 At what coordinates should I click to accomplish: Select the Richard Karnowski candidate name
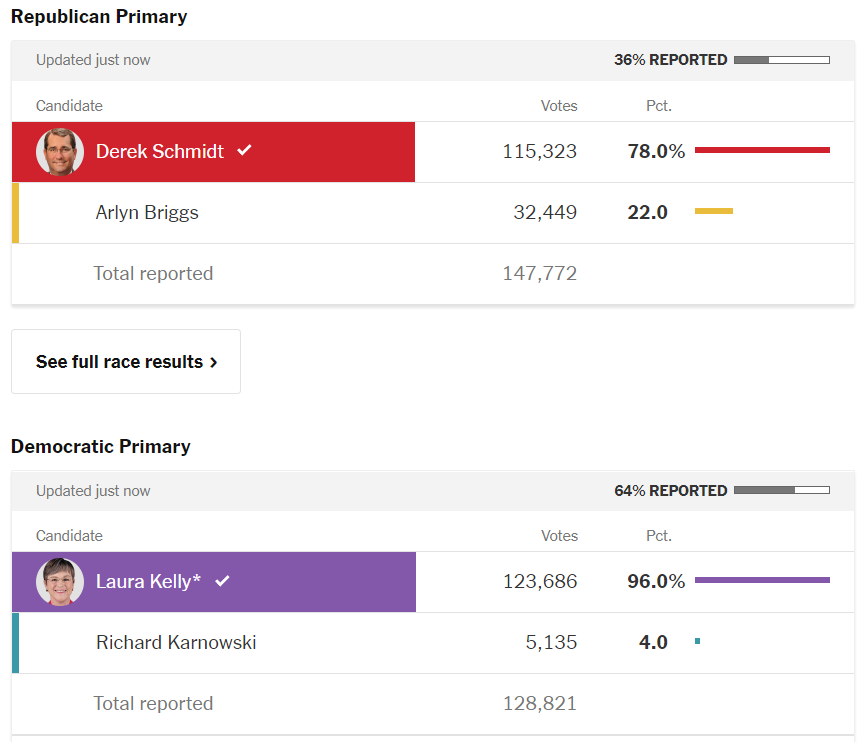[x=176, y=642]
